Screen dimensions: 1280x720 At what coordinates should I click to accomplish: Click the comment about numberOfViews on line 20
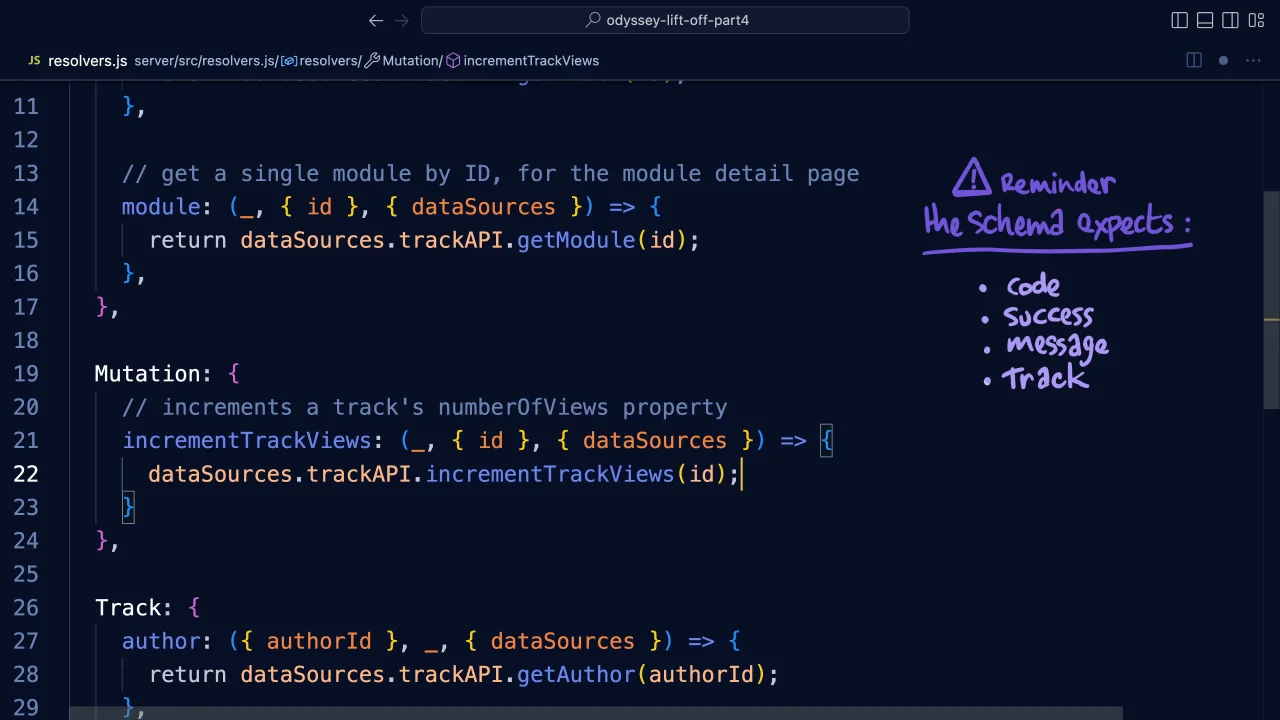425,407
